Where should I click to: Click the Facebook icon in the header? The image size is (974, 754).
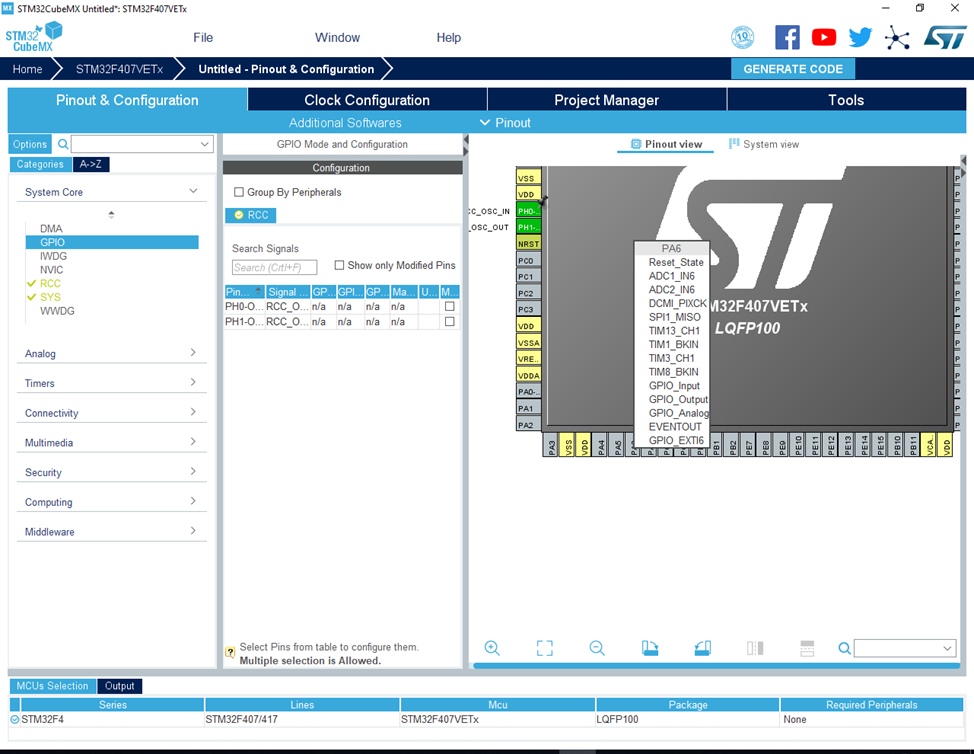pos(787,38)
